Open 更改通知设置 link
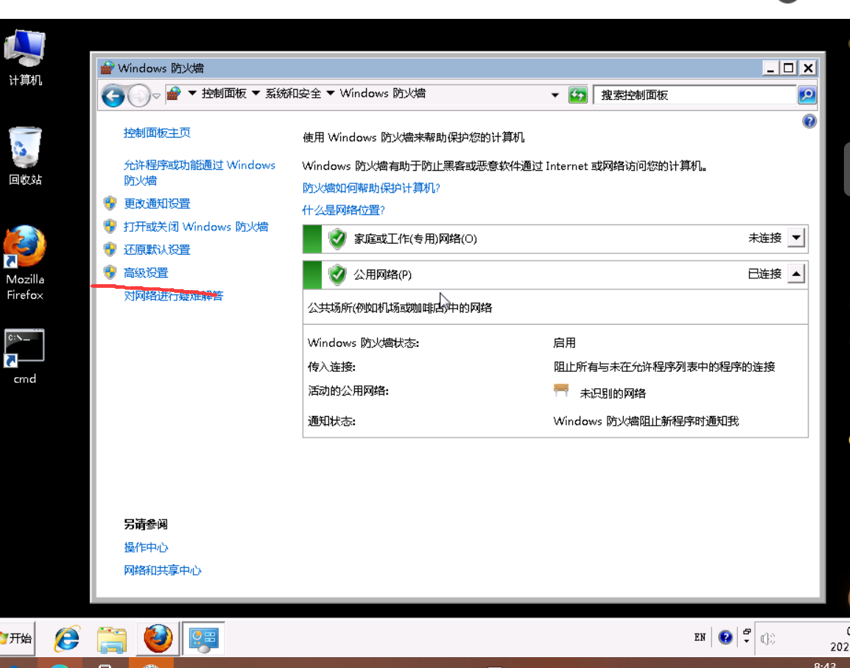This screenshot has width=865, height=668. point(157,204)
